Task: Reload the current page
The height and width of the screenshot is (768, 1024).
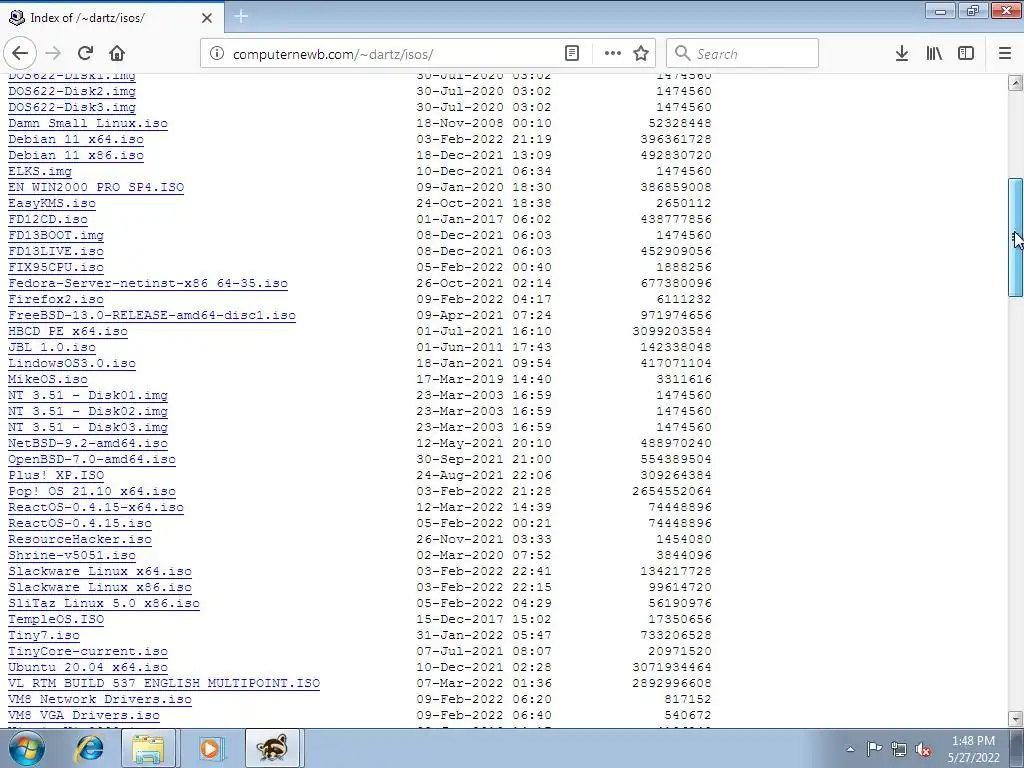Action: (85, 54)
